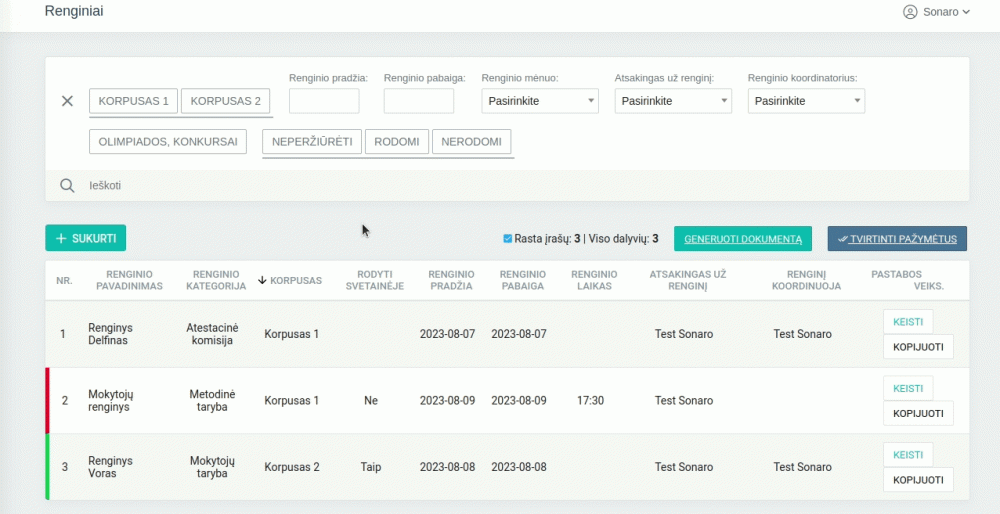Select the Nerodomi status filter

(x=471, y=142)
